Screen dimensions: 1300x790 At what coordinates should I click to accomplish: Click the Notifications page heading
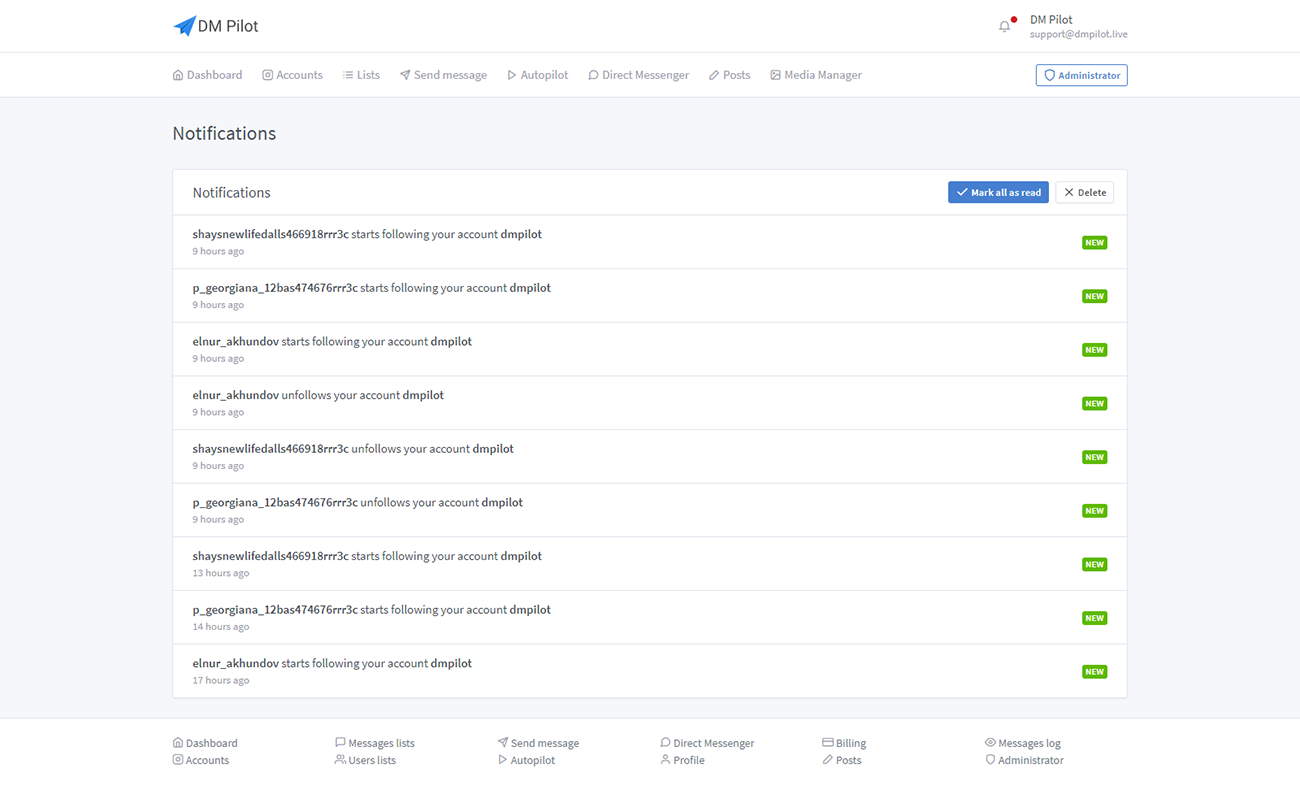224,133
